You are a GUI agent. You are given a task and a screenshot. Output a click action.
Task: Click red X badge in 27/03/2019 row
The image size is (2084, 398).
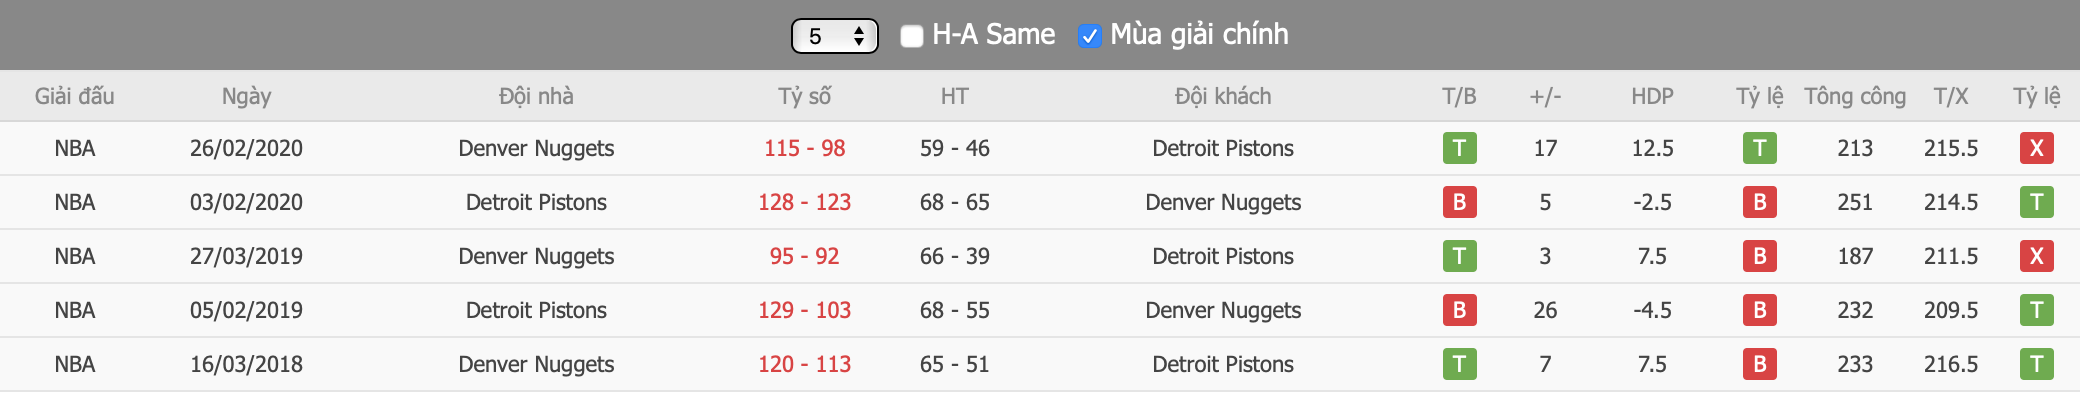(2036, 256)
